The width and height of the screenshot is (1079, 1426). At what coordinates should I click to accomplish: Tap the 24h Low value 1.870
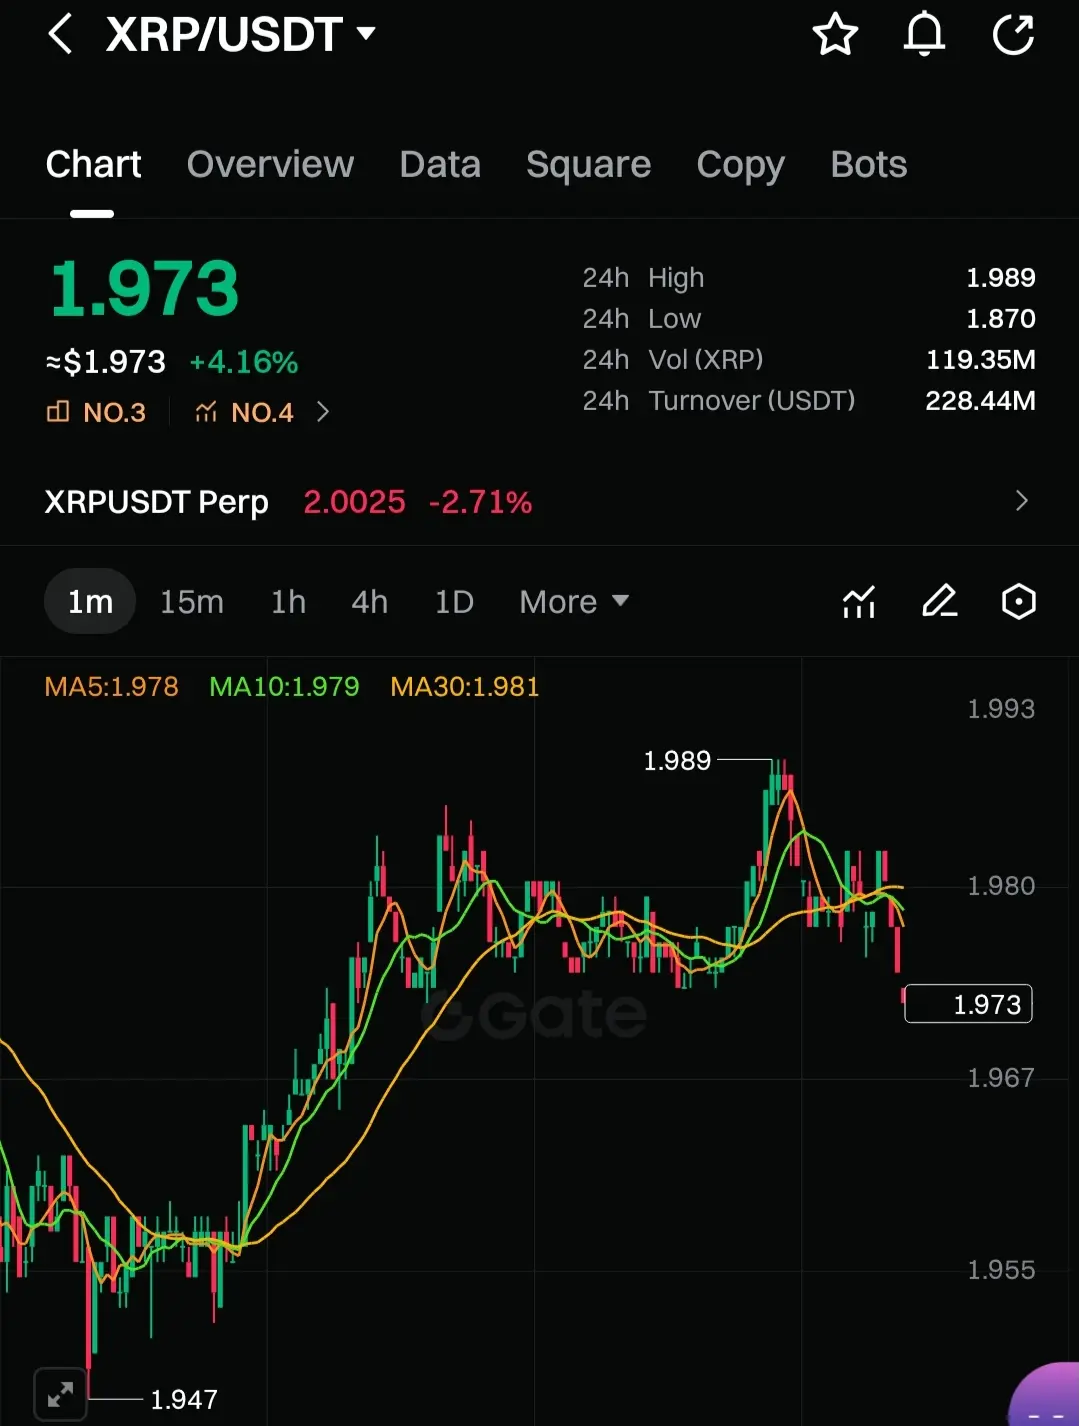pos(1000,319)
